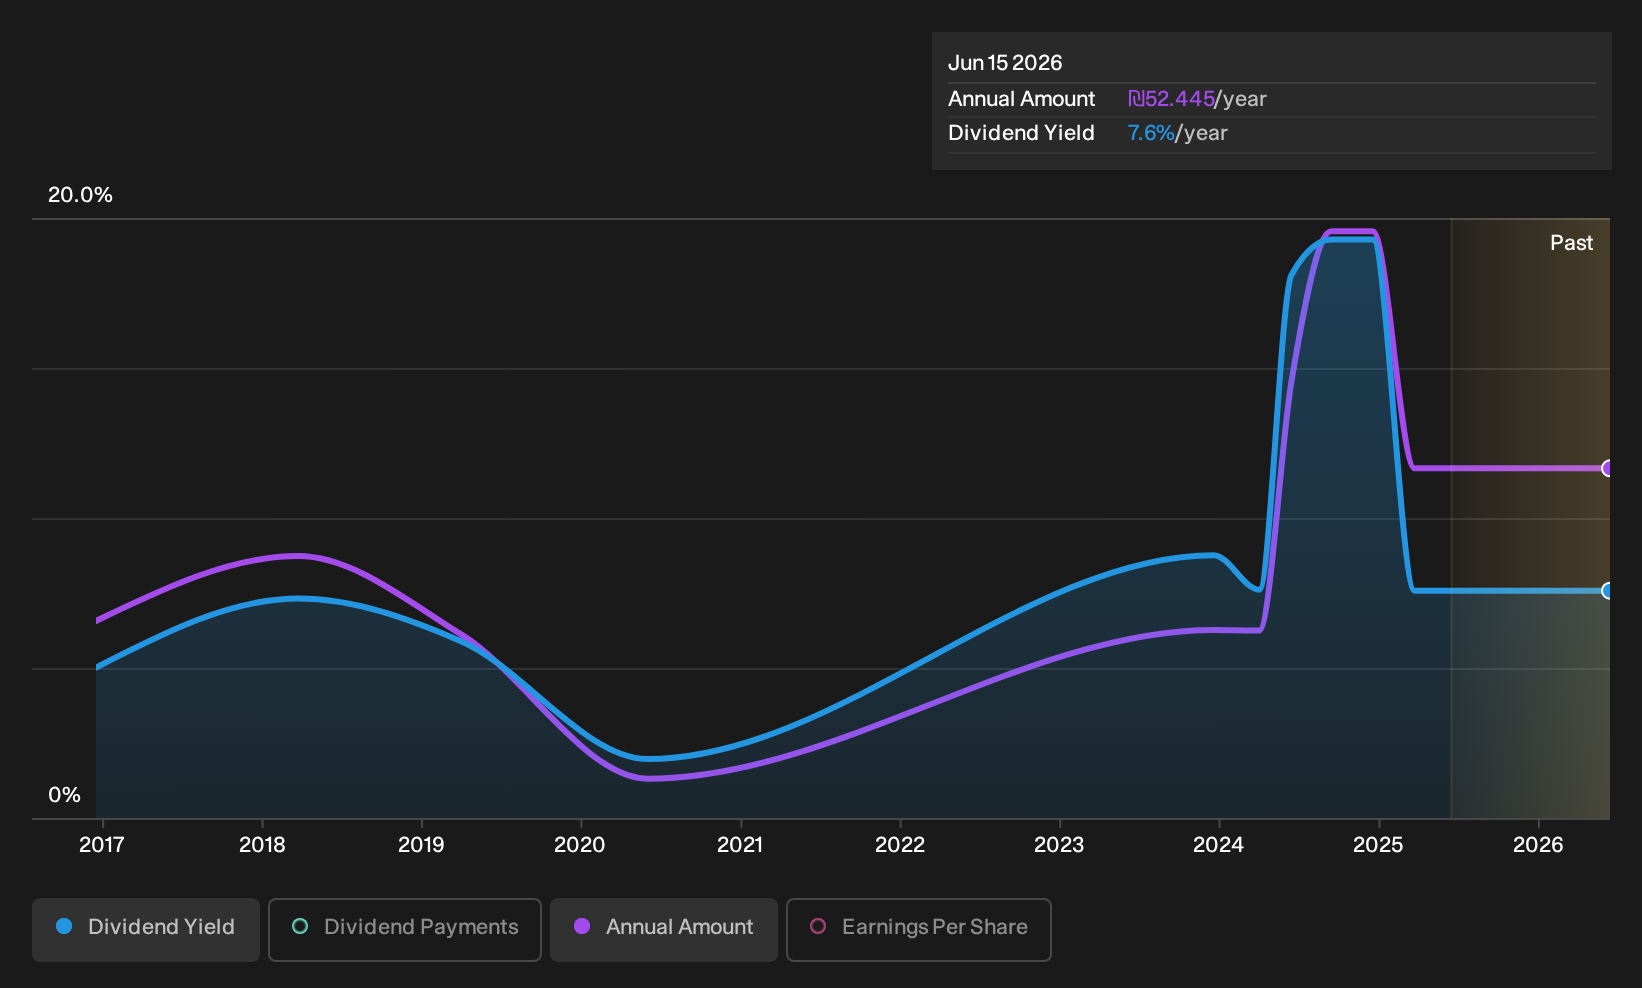1642x988 pixels.
Task: Toggle the Annual Amount series
Action: (664, 929)
